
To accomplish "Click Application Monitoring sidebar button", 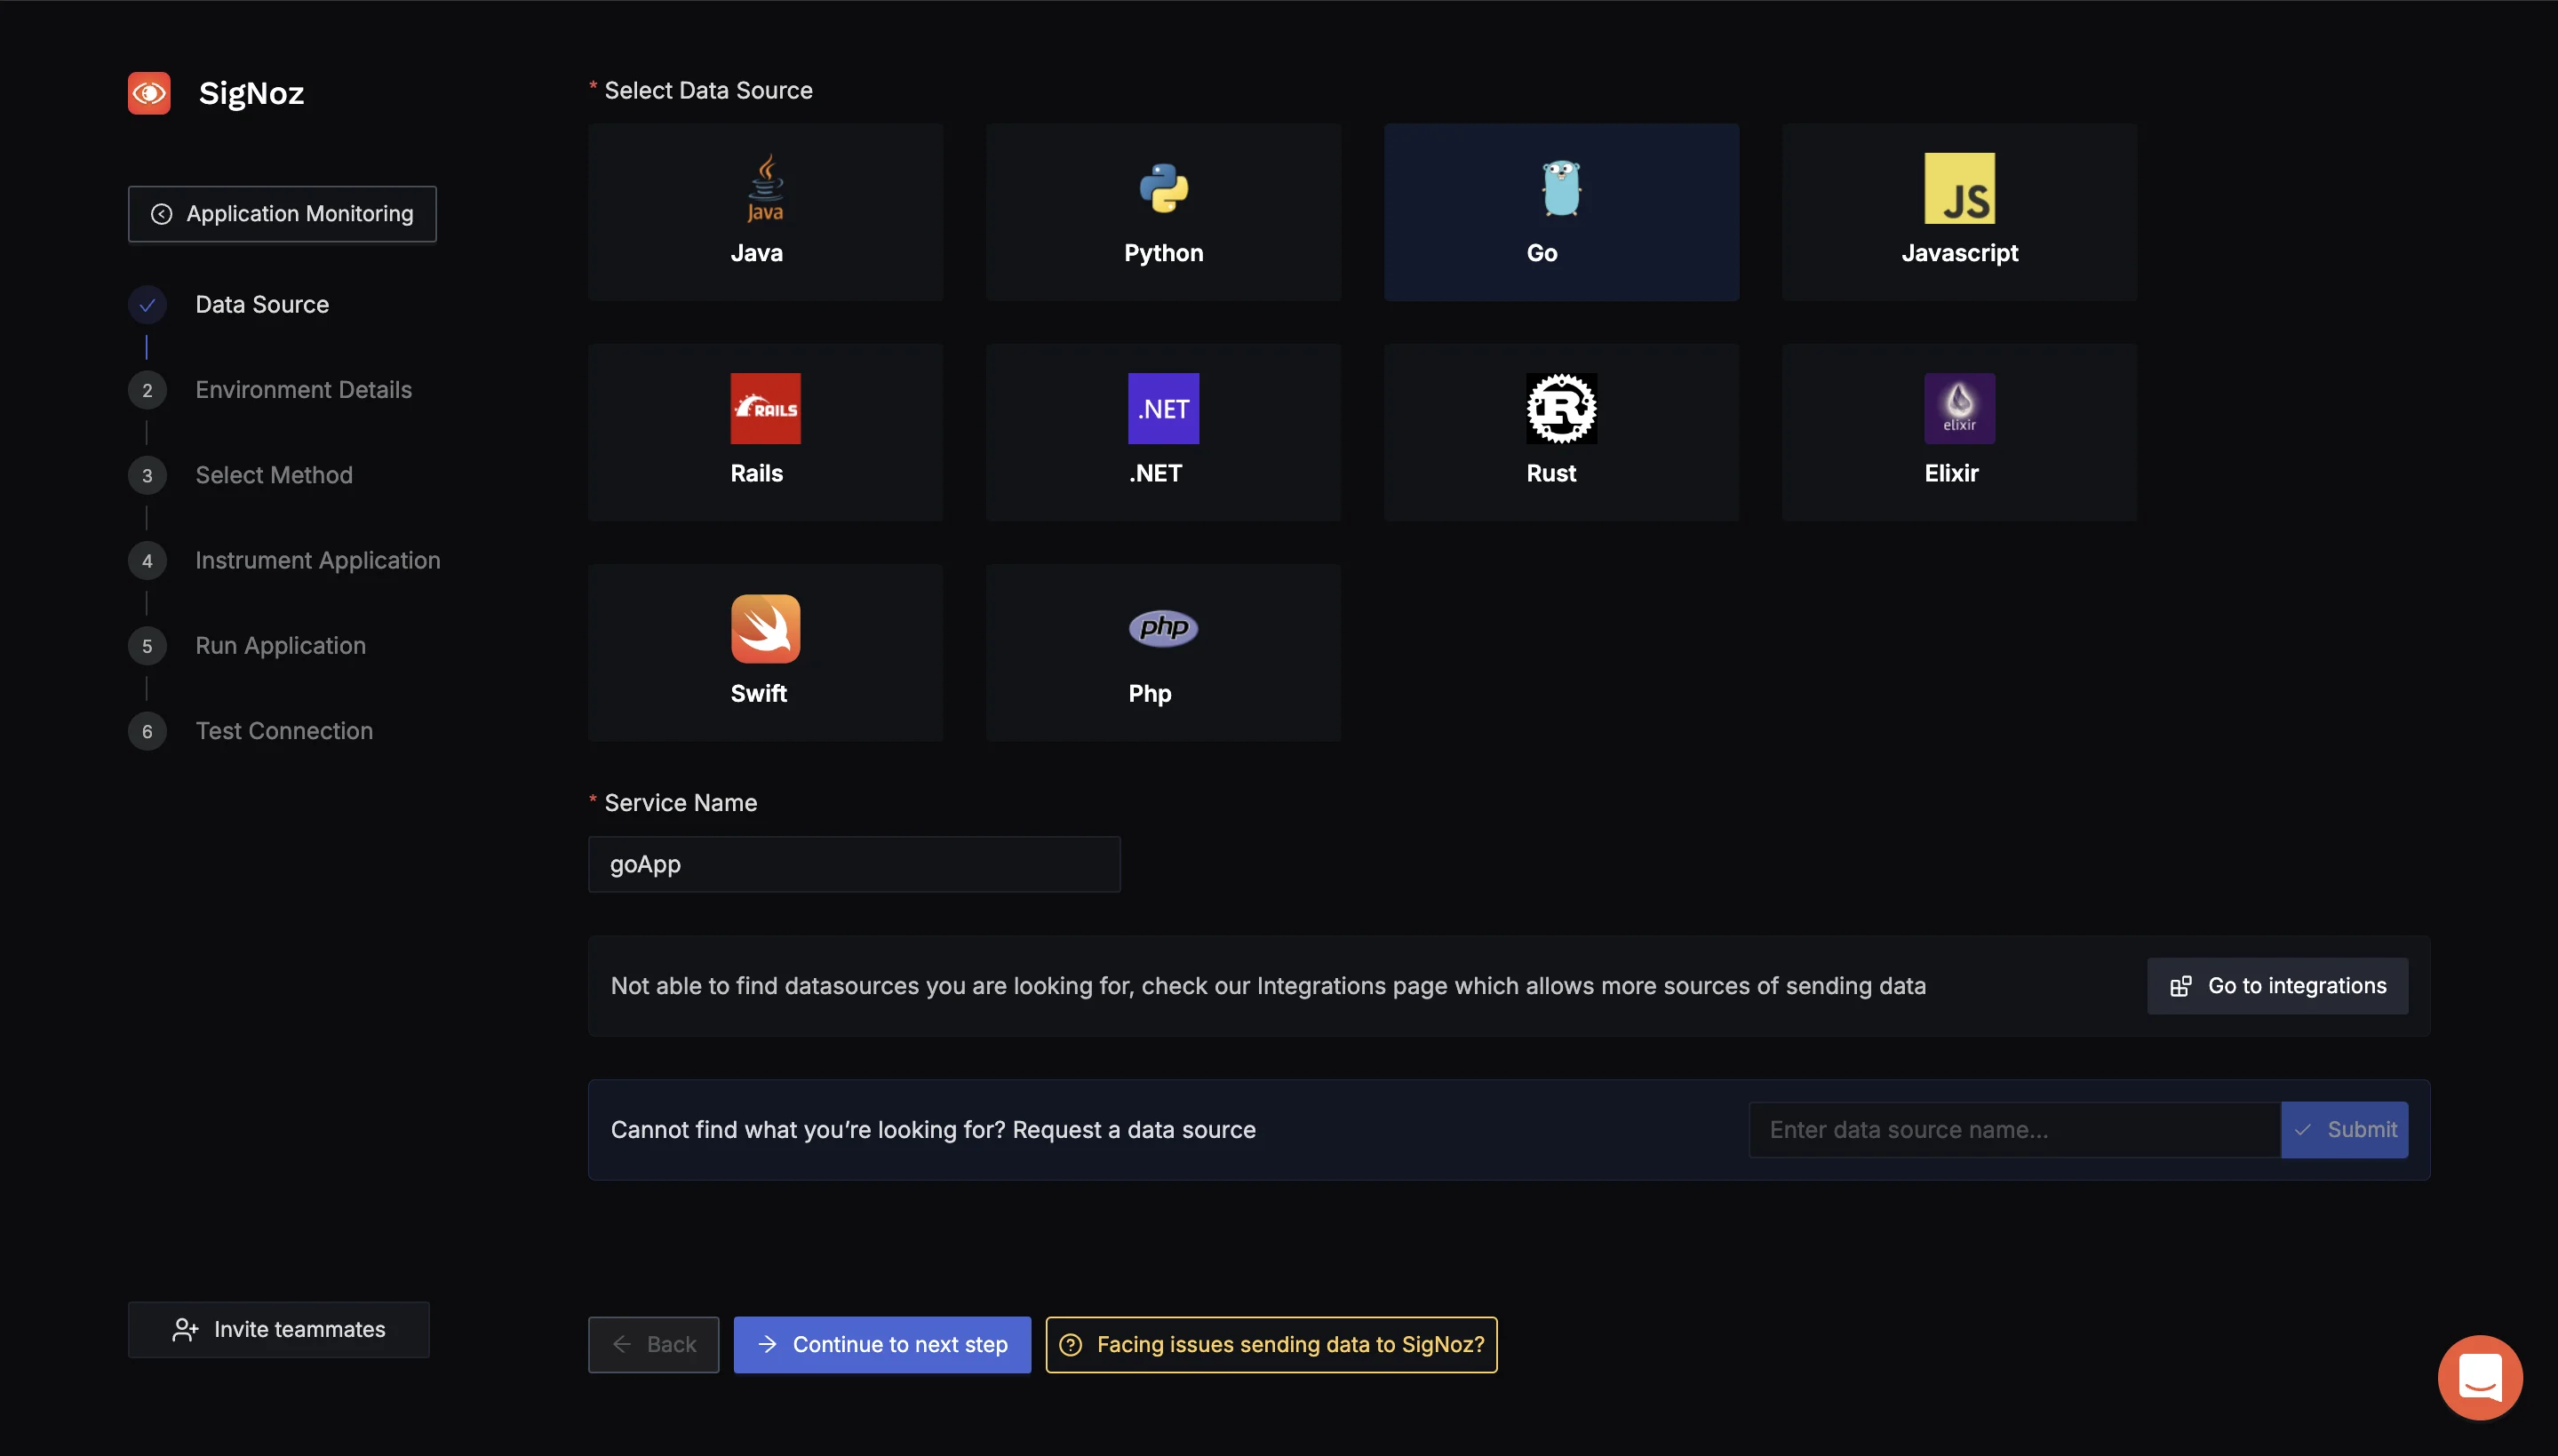I will click(x=281, y=212).
